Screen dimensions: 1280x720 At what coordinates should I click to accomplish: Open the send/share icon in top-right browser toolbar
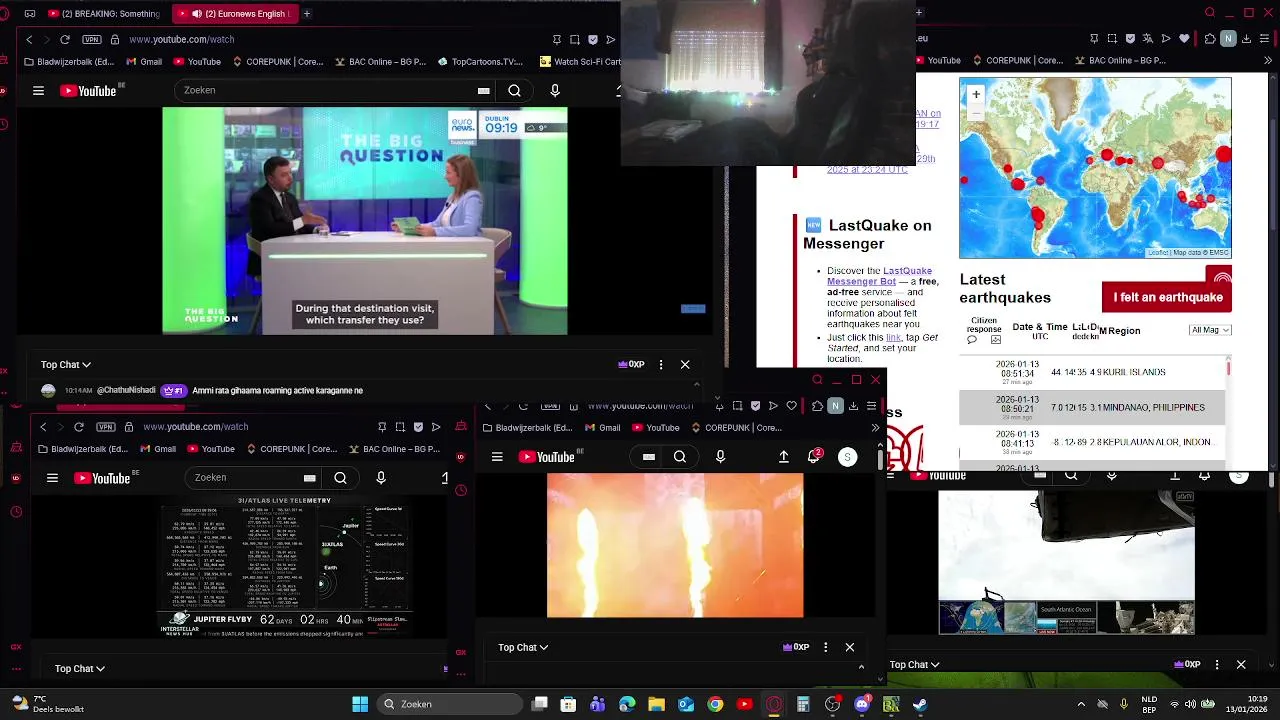(x=1166, y=39)
